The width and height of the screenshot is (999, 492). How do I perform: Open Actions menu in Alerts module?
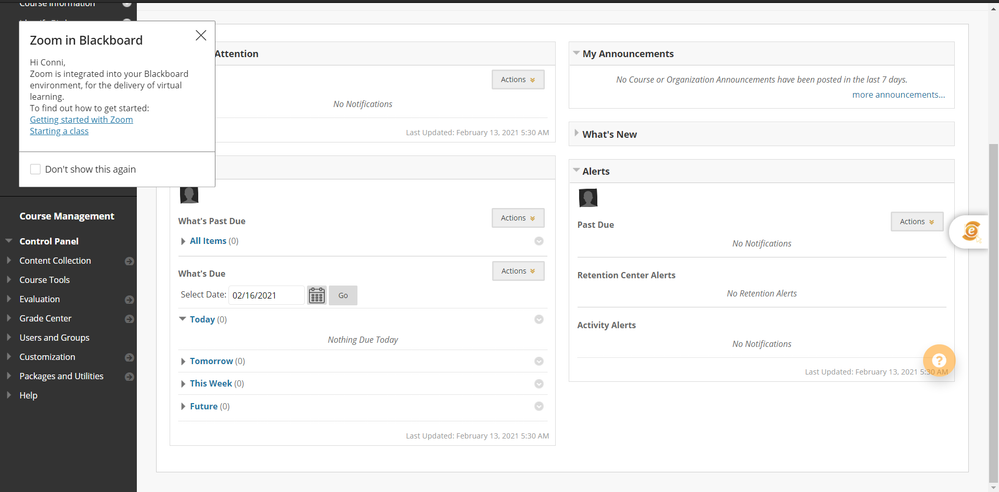point(917,222)
